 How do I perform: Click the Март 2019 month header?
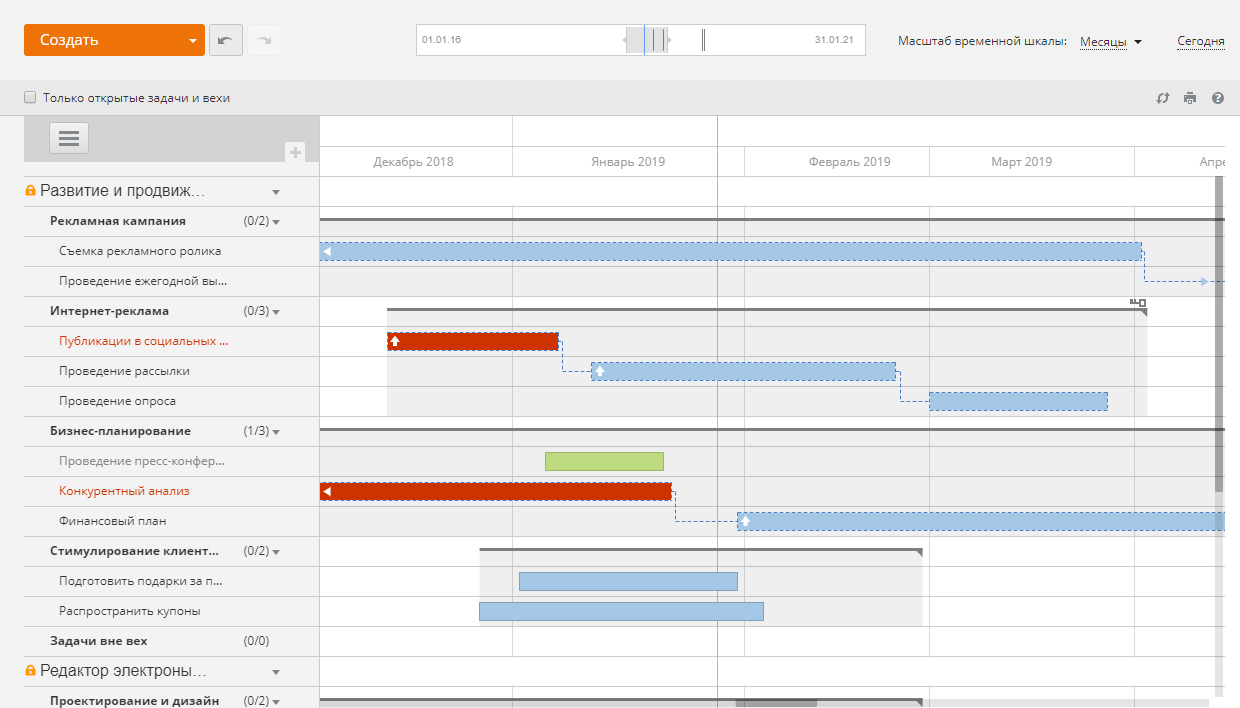tap(1022, 162)
